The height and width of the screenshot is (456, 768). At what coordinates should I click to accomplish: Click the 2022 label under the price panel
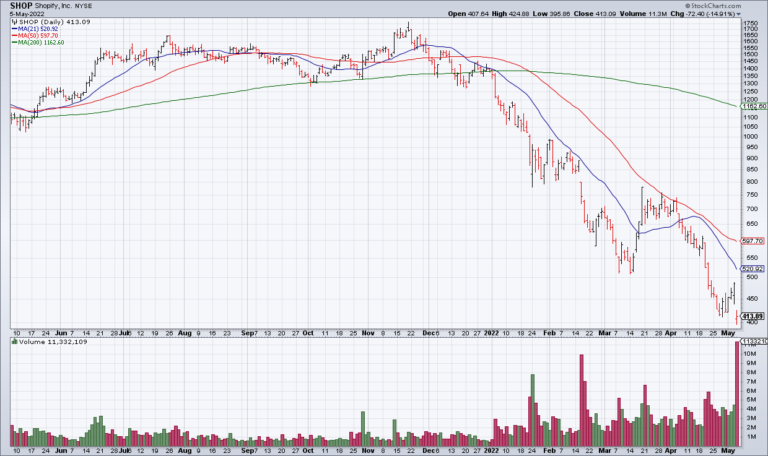click(491, 333)
